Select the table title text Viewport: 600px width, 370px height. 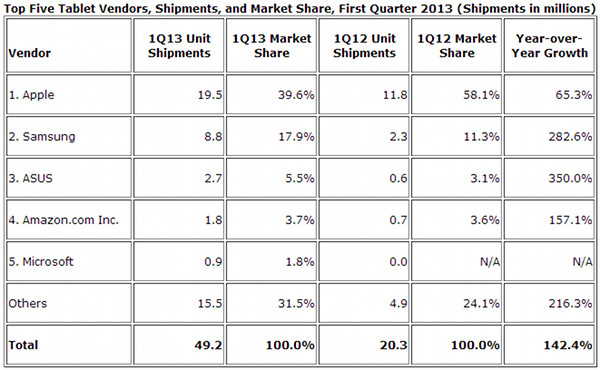[x=300, y=8]
